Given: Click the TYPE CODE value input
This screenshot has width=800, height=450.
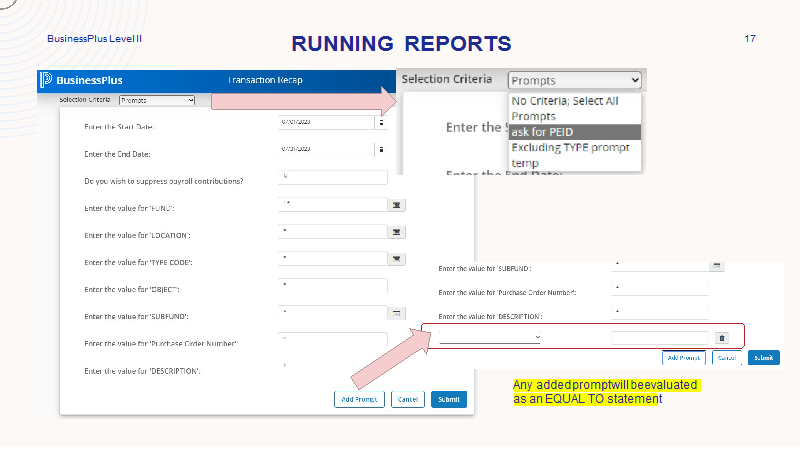Looking at the screenshot, I should (x=333, y=258).
